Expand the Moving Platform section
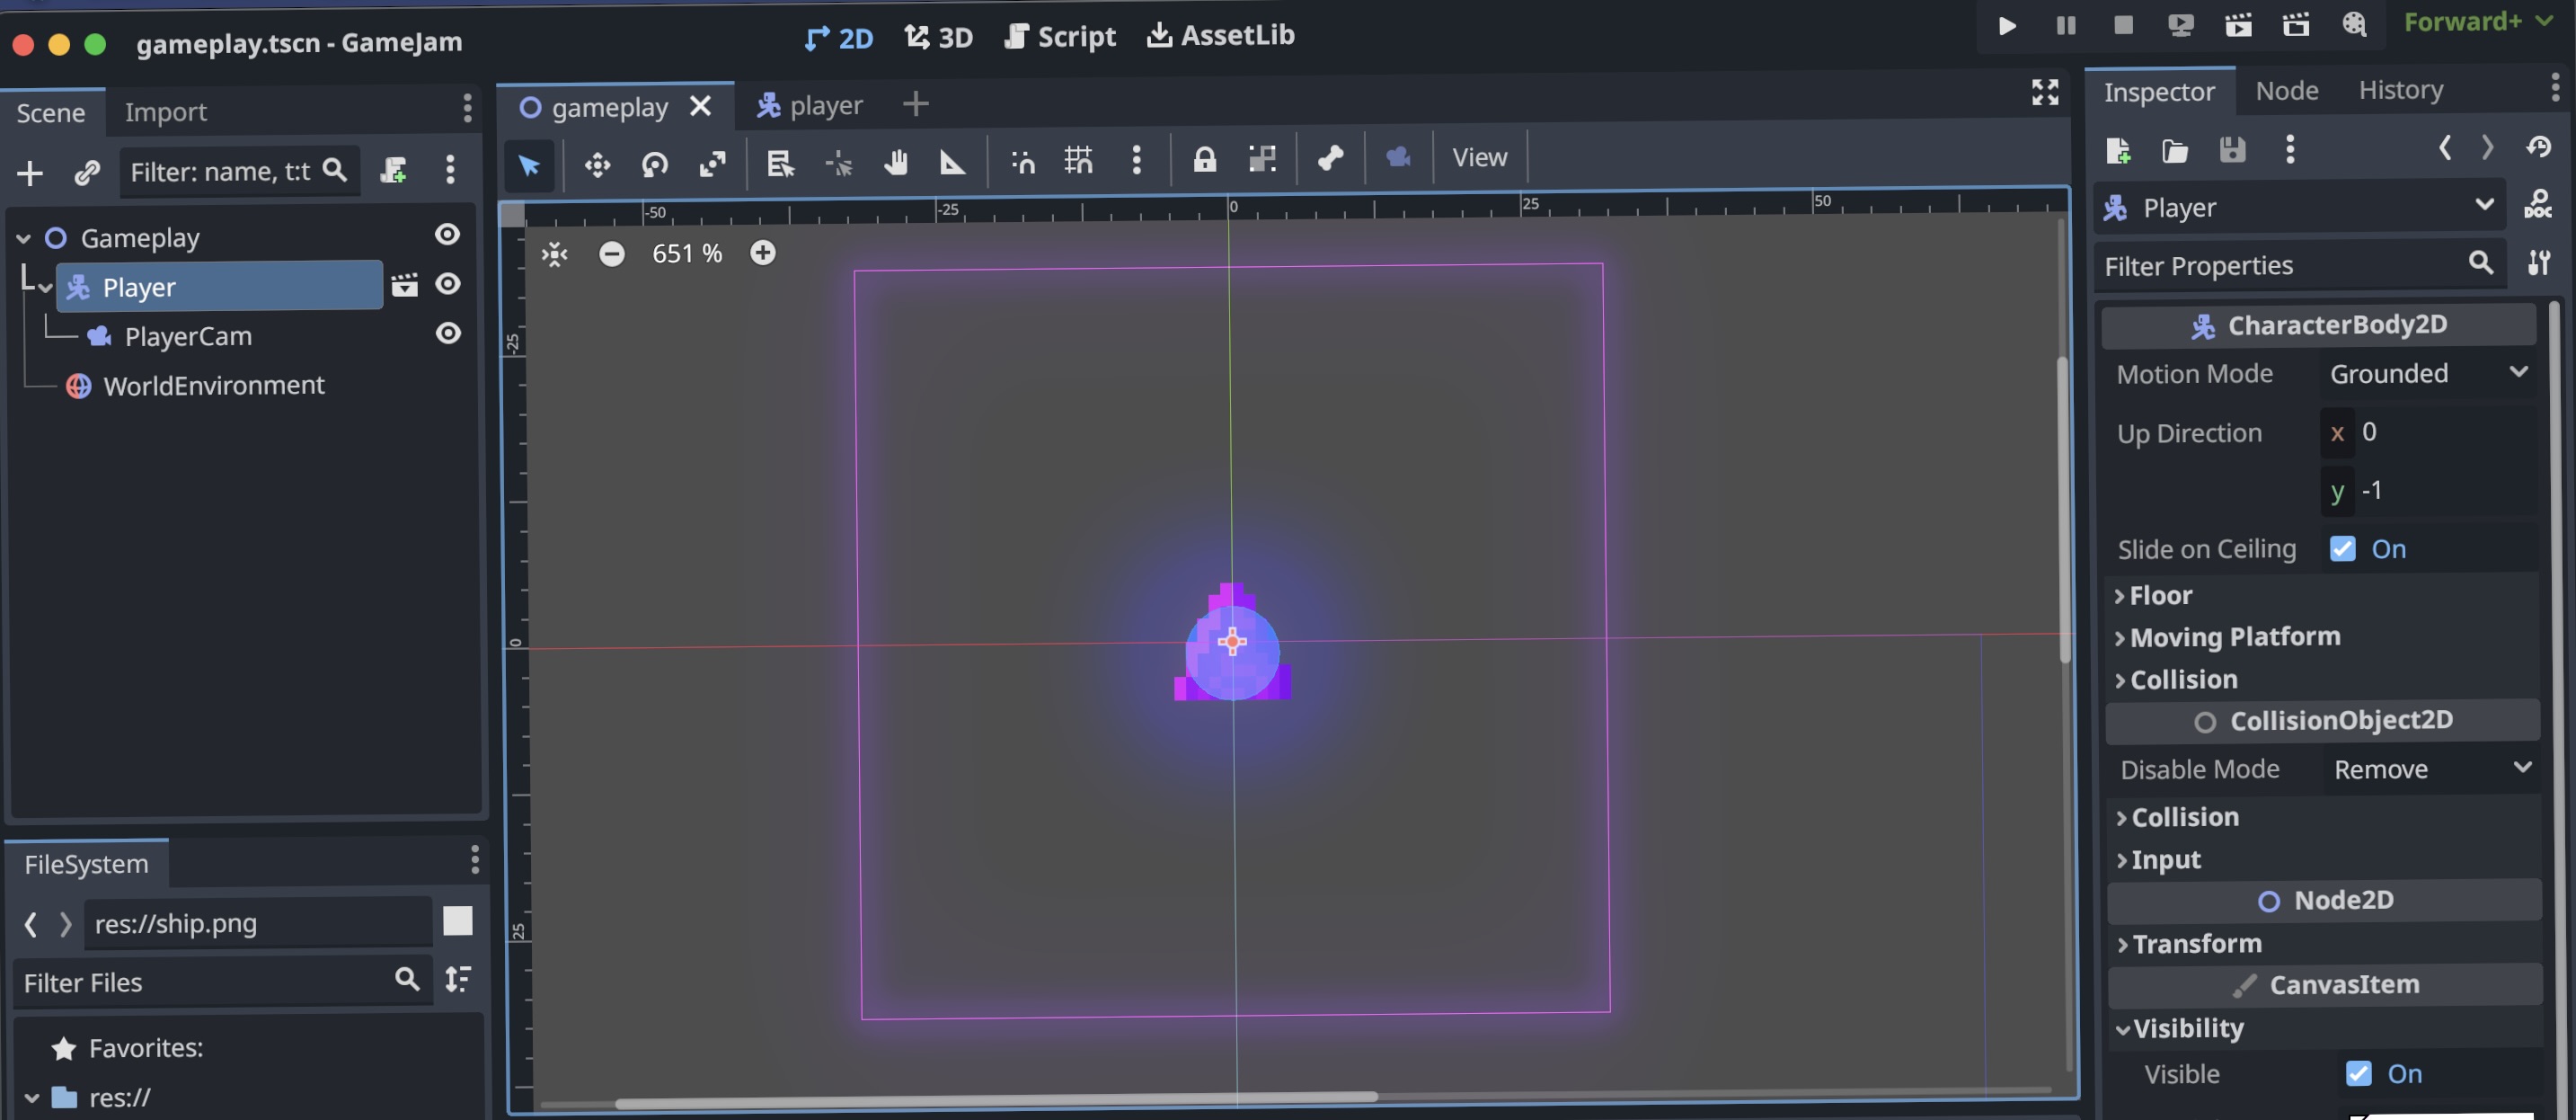Viewport: 2576px width, 1120px height. click(x=2233, y=636)
